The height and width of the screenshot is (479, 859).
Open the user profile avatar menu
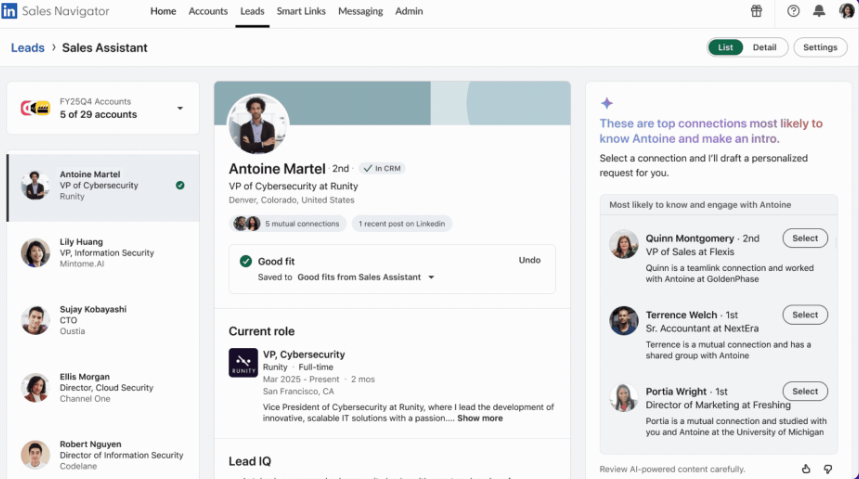click(846, 10)
